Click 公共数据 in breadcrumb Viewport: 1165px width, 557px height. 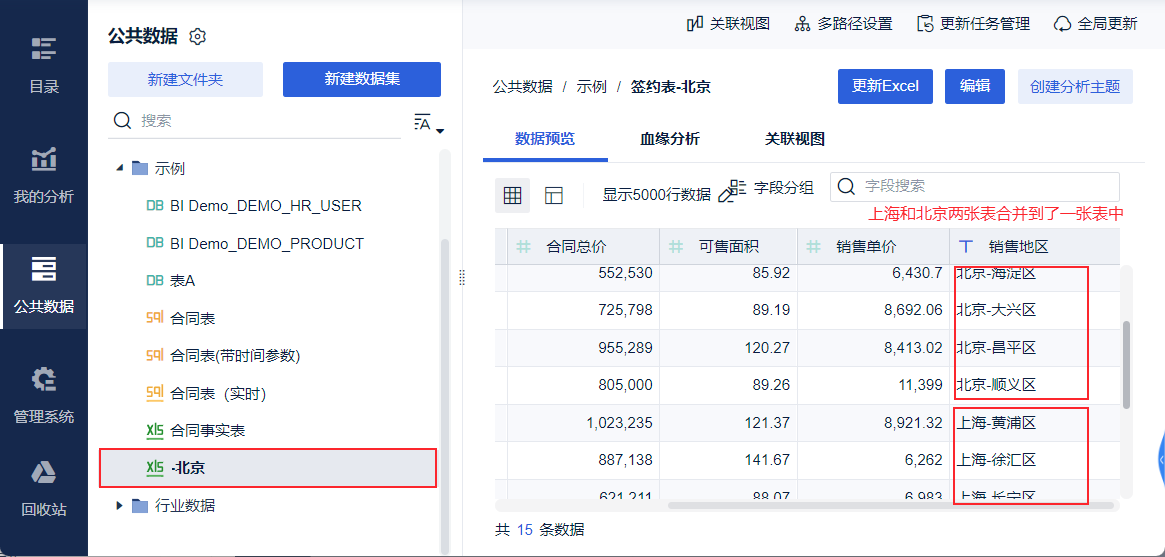[522, 87]
